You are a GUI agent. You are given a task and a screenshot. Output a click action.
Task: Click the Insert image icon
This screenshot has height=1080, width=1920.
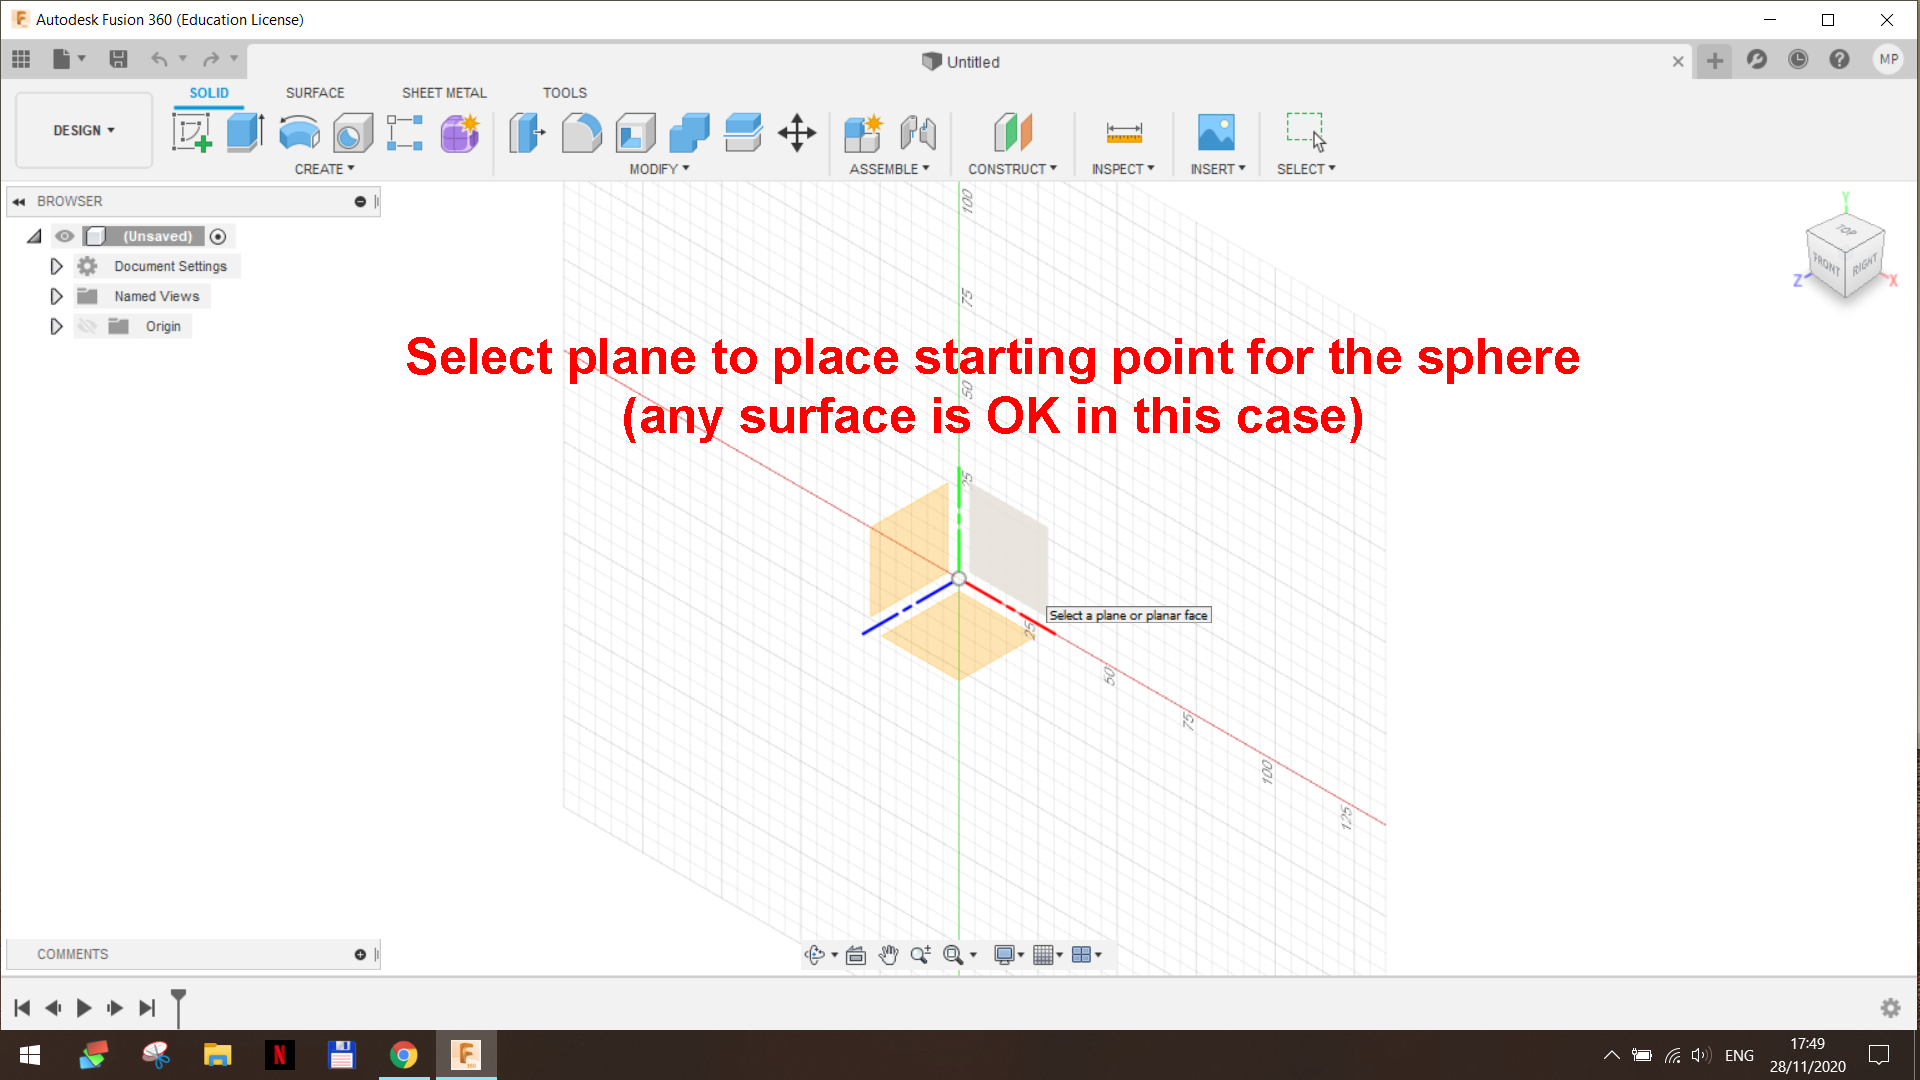[x=1216, y=132]
